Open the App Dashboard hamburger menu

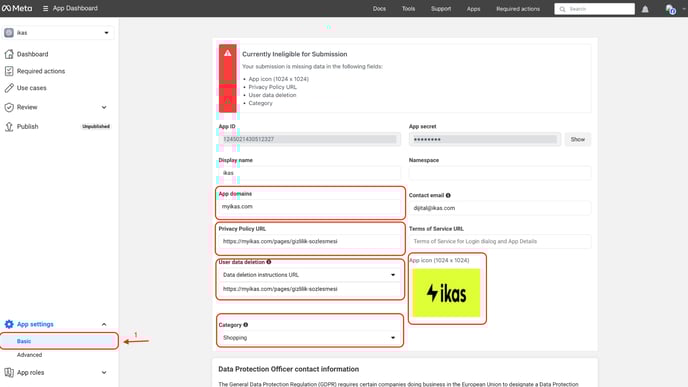(45, 8)
